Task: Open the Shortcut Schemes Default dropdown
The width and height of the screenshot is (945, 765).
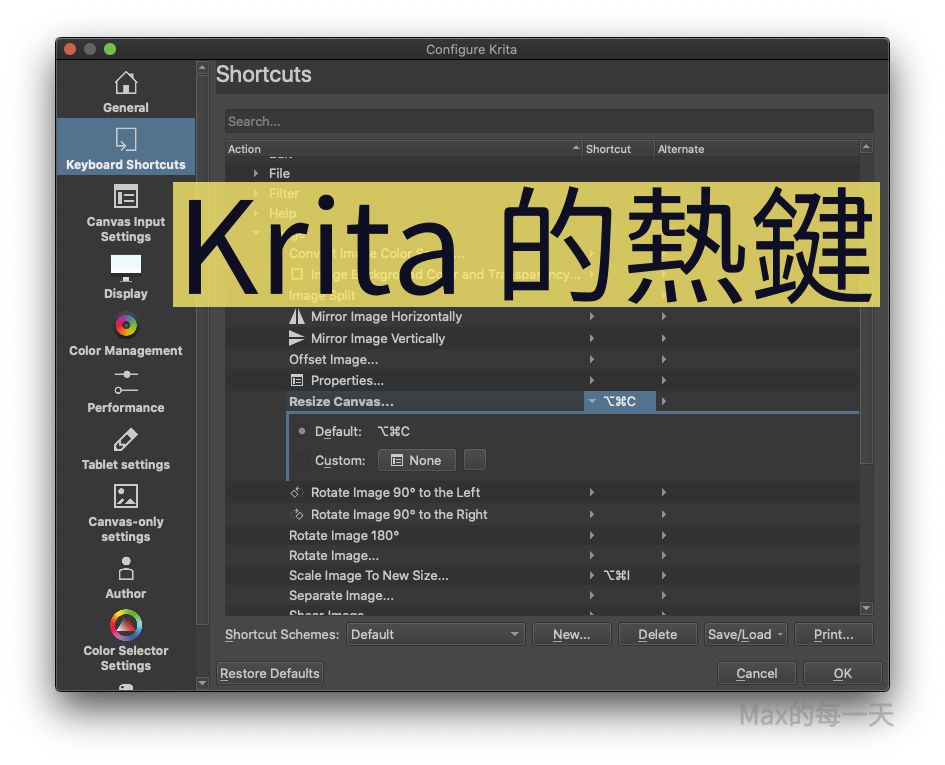Action: (435, 634)
